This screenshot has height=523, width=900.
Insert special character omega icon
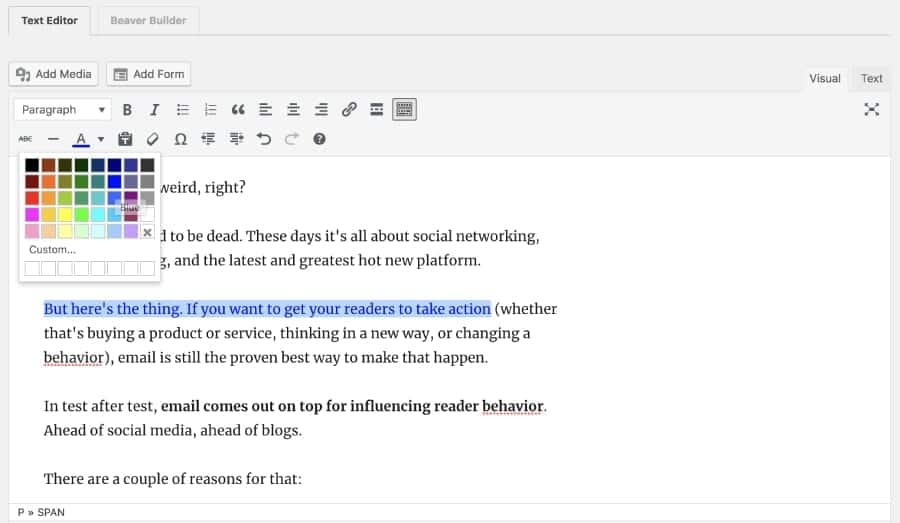coord(180,139)
